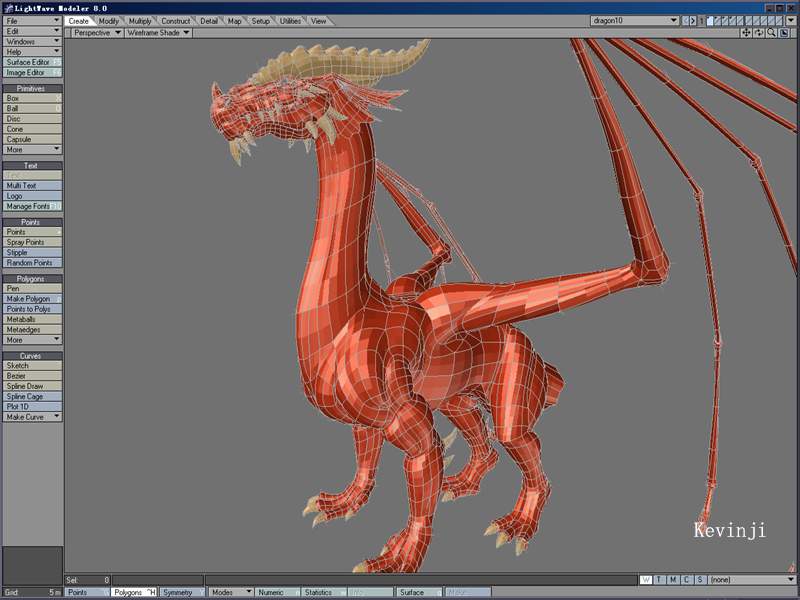Viewport: 800px width, 600px height.
Task: Expand More under Polygons
Action: coord(33,340)
